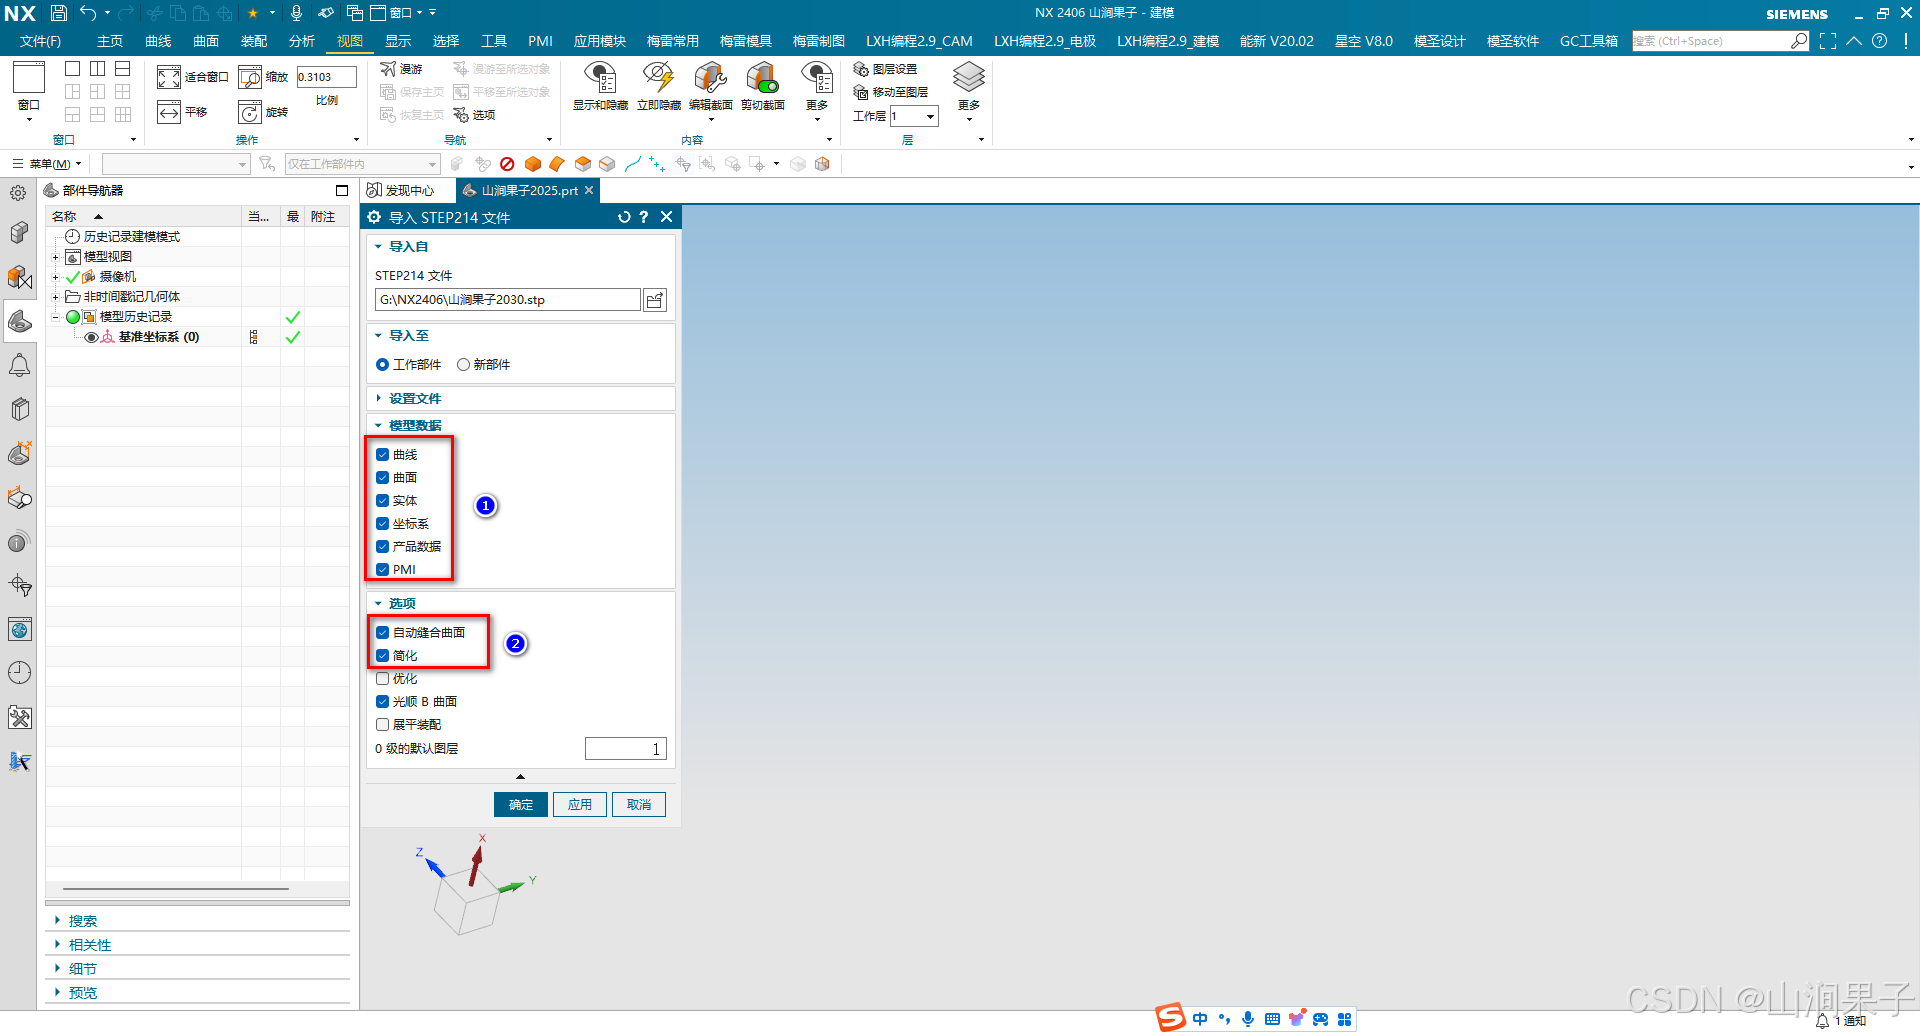Open the 菜单(M) dropdown

pos(48,164)
